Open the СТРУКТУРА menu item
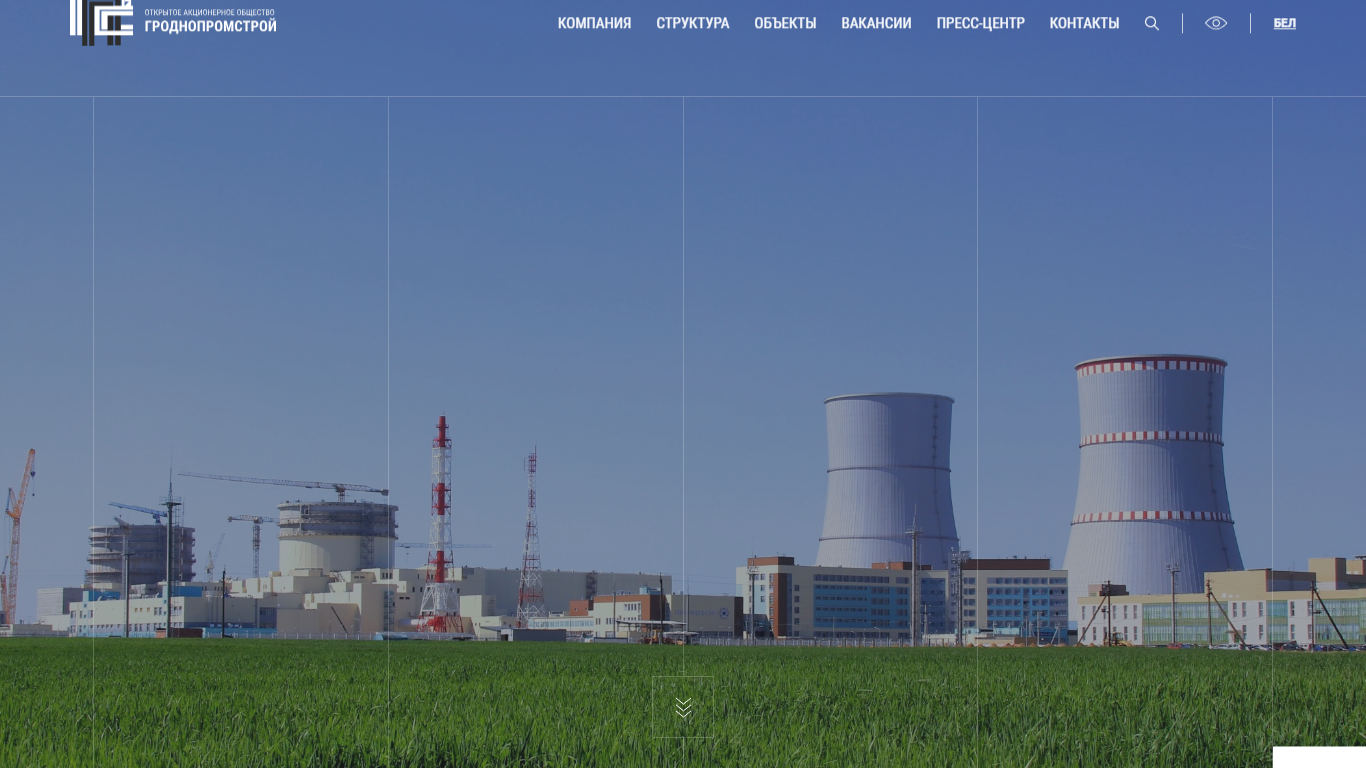The height and width of the screenshot is (768, 1366). tap(692, 23)
